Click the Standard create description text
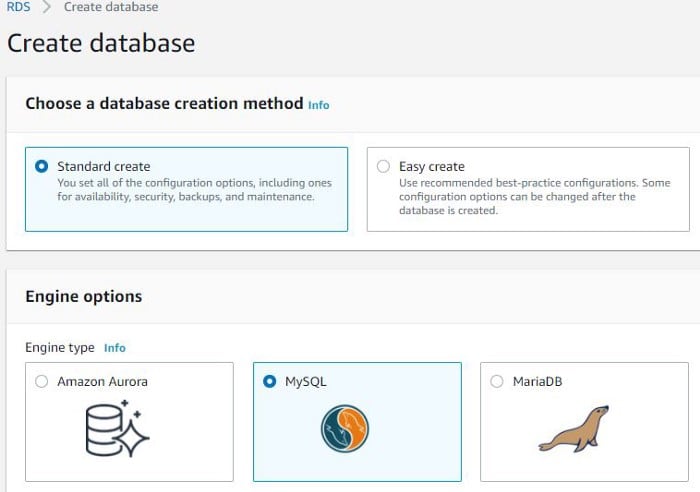Screen dimensions: 700x492 click(194, 190)
